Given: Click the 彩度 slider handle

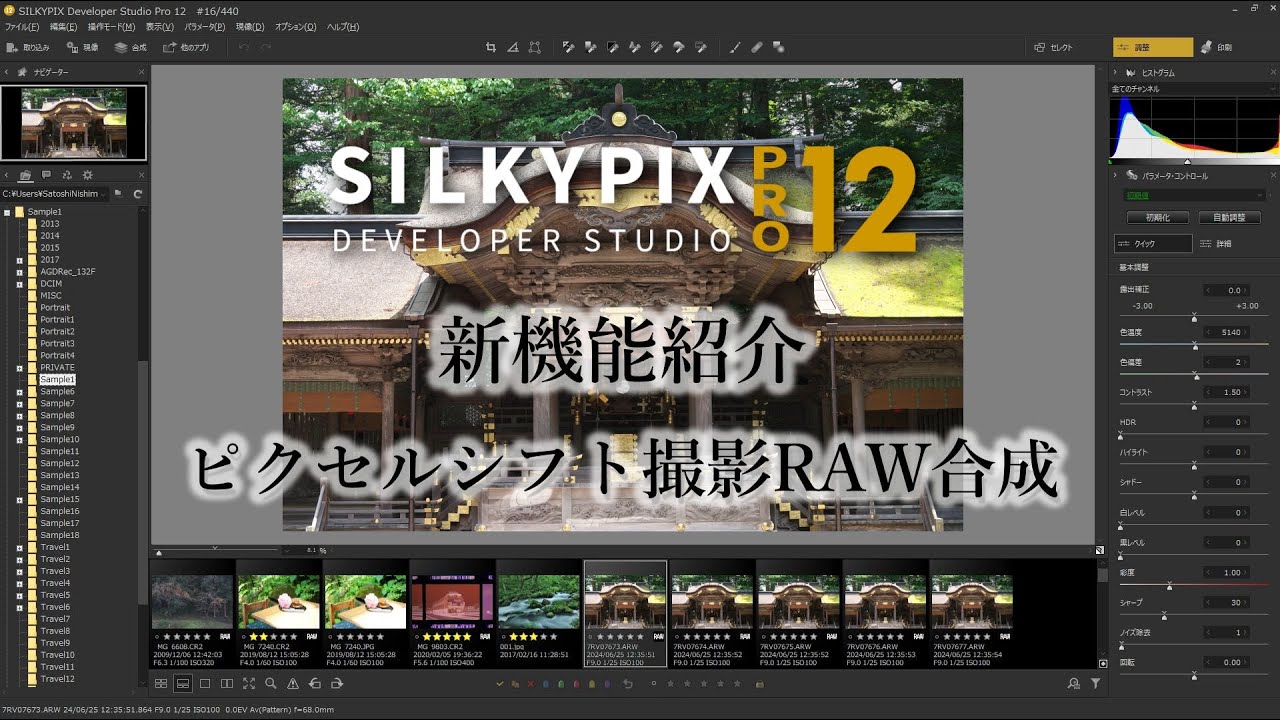Looking at the screenshot, I should pos(1170,587).
